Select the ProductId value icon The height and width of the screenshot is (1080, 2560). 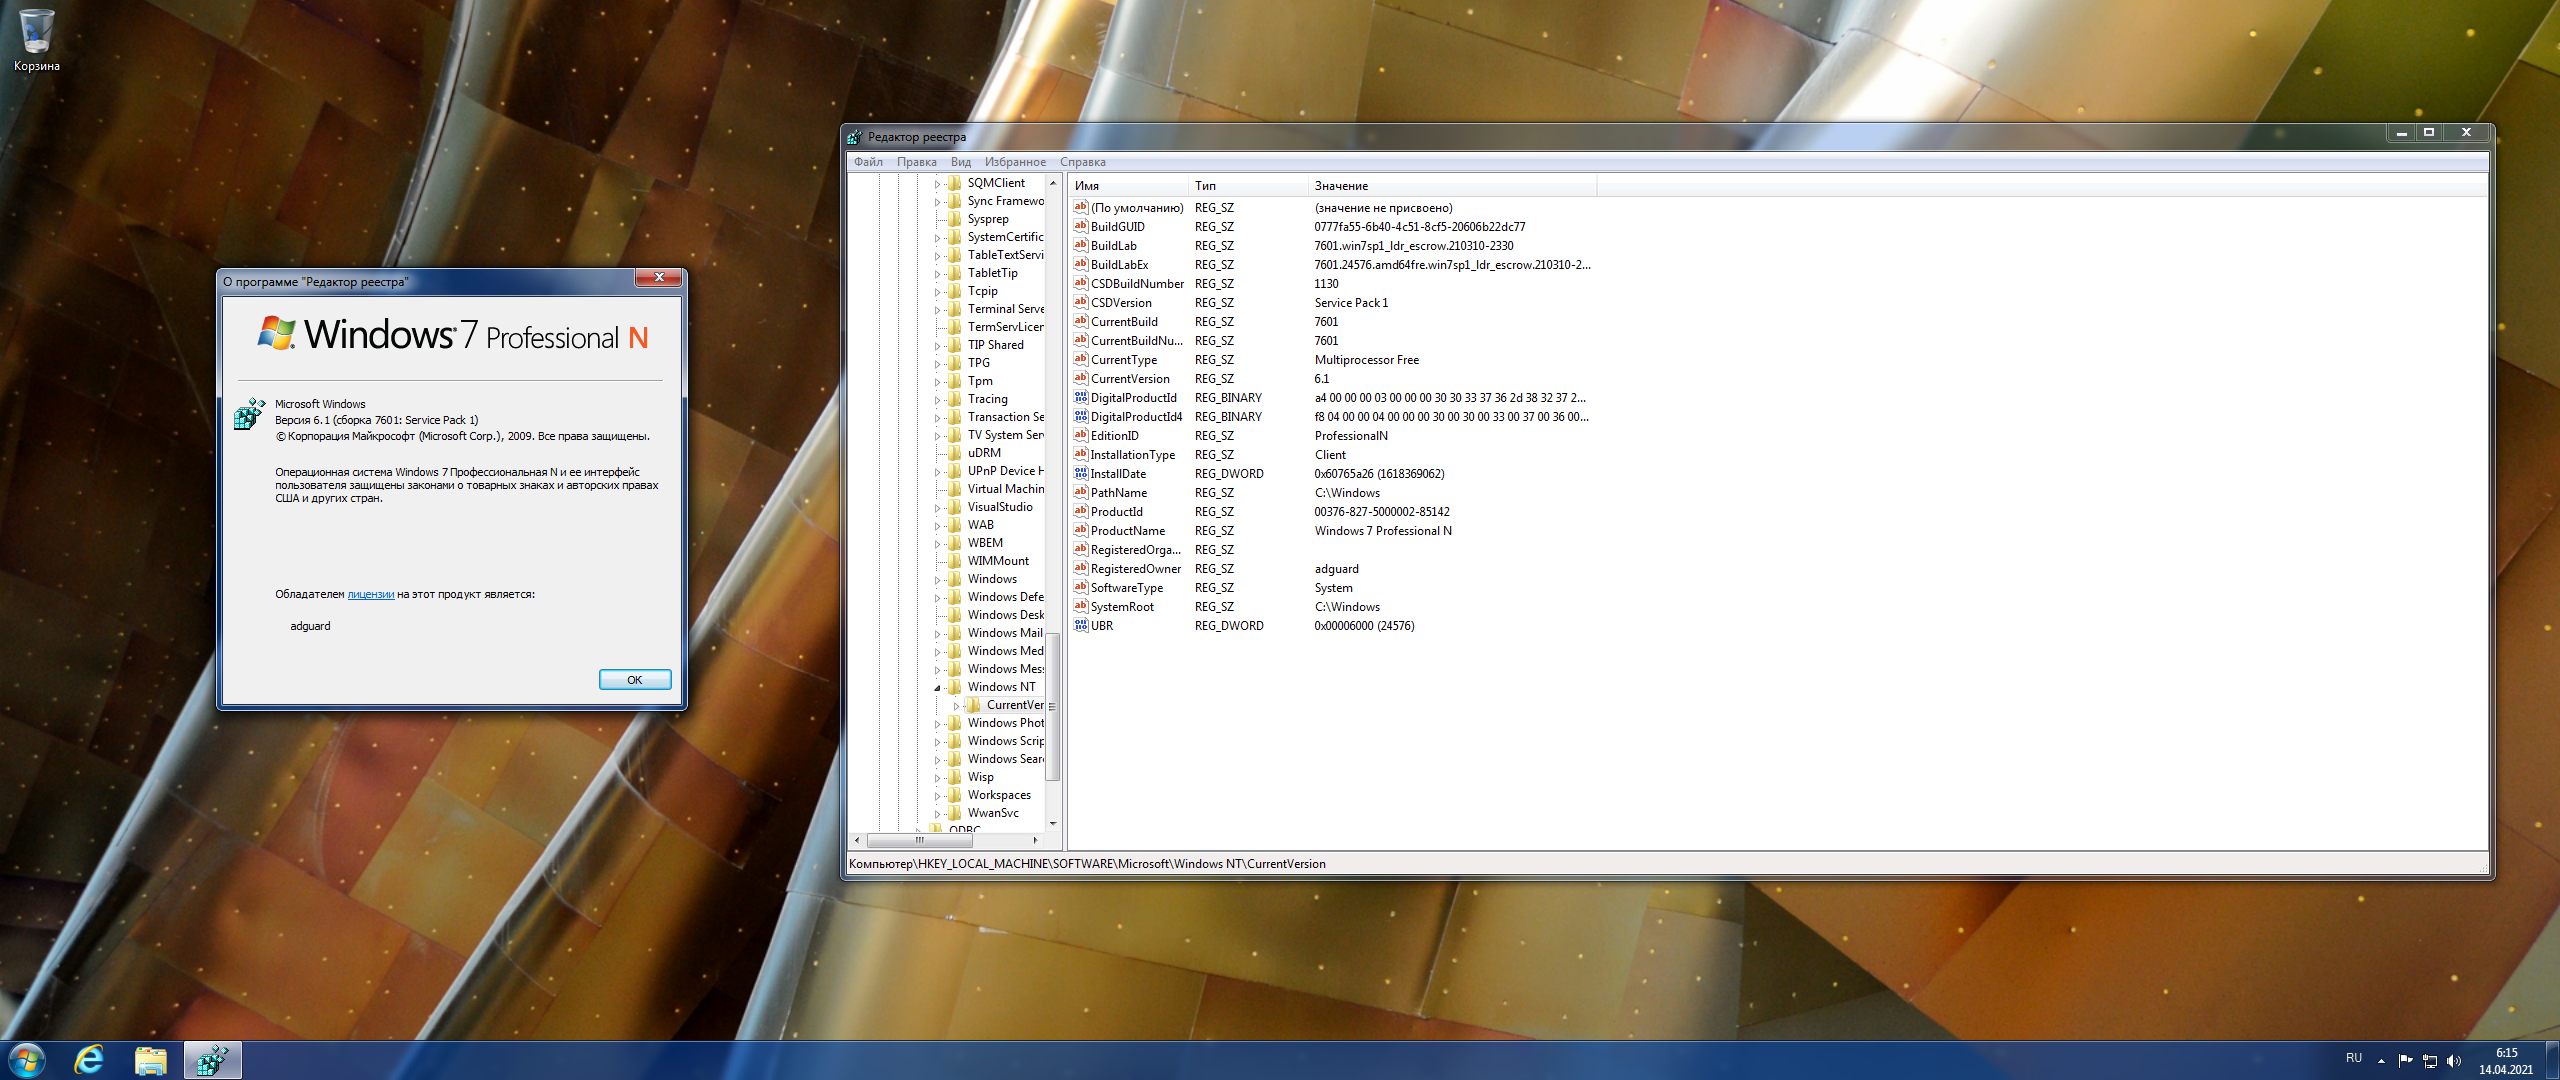pyautogui.click(x=1080, y=512)
